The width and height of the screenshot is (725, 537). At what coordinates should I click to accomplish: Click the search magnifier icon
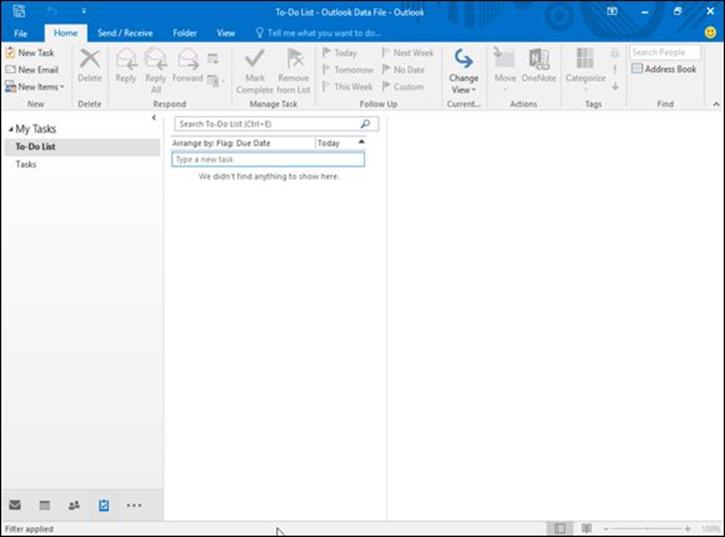(x=366, y=123)
